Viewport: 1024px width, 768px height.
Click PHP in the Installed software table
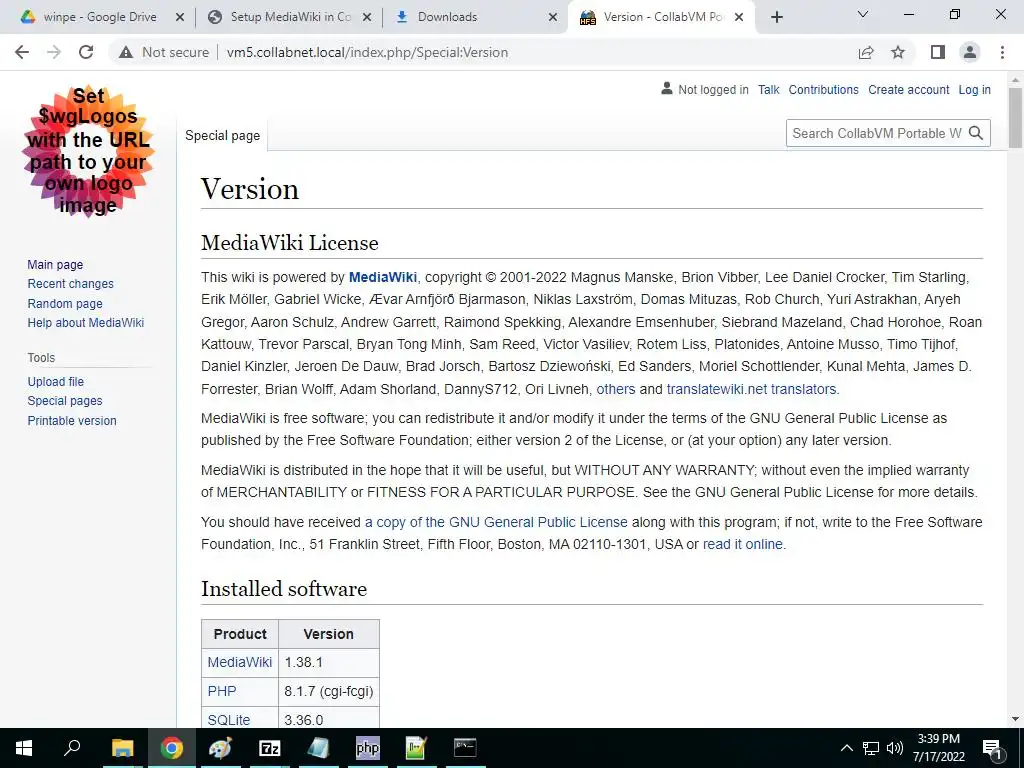pos(222,691)
